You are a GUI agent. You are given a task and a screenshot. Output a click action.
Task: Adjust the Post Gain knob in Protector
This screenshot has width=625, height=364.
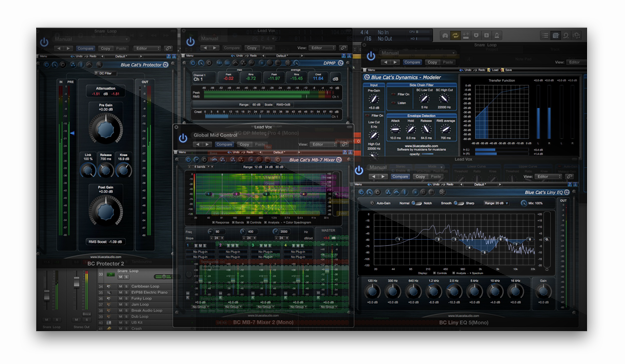pyautogui.click(x=106, y=211)
